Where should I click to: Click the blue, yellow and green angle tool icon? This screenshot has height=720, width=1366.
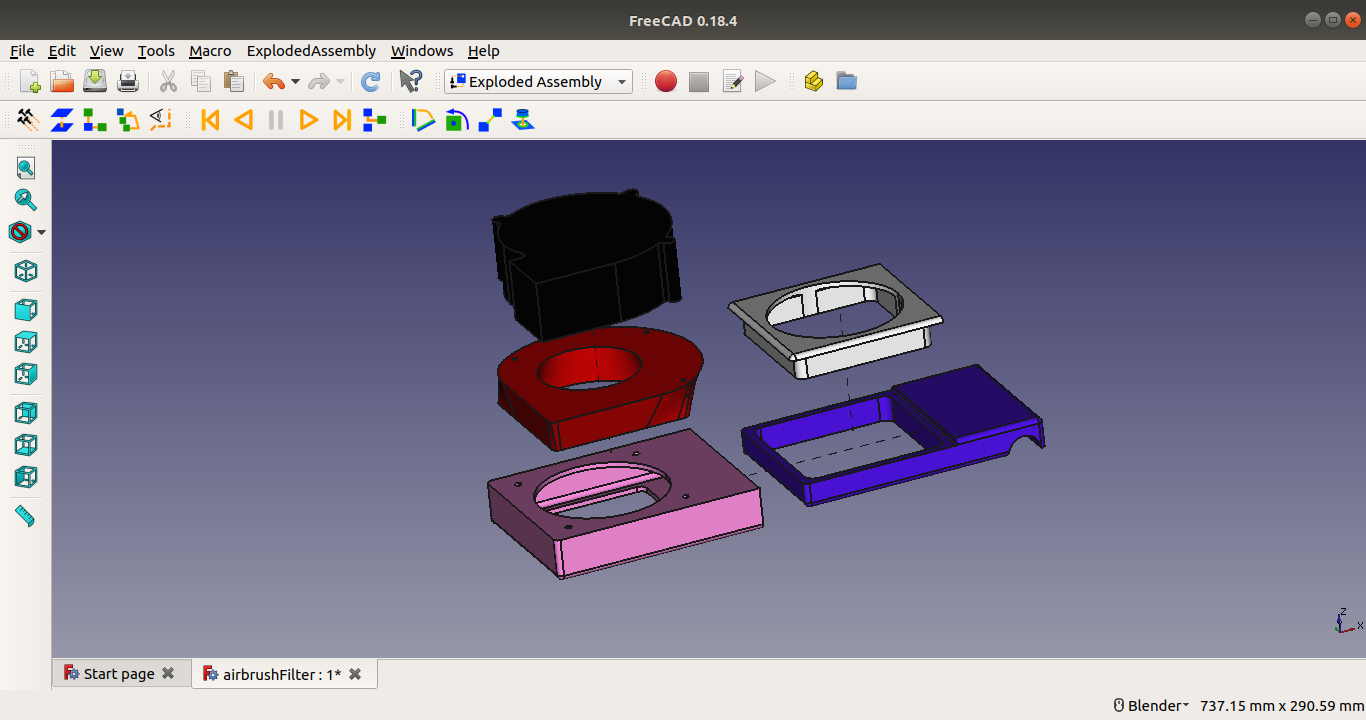coord(424,120)
